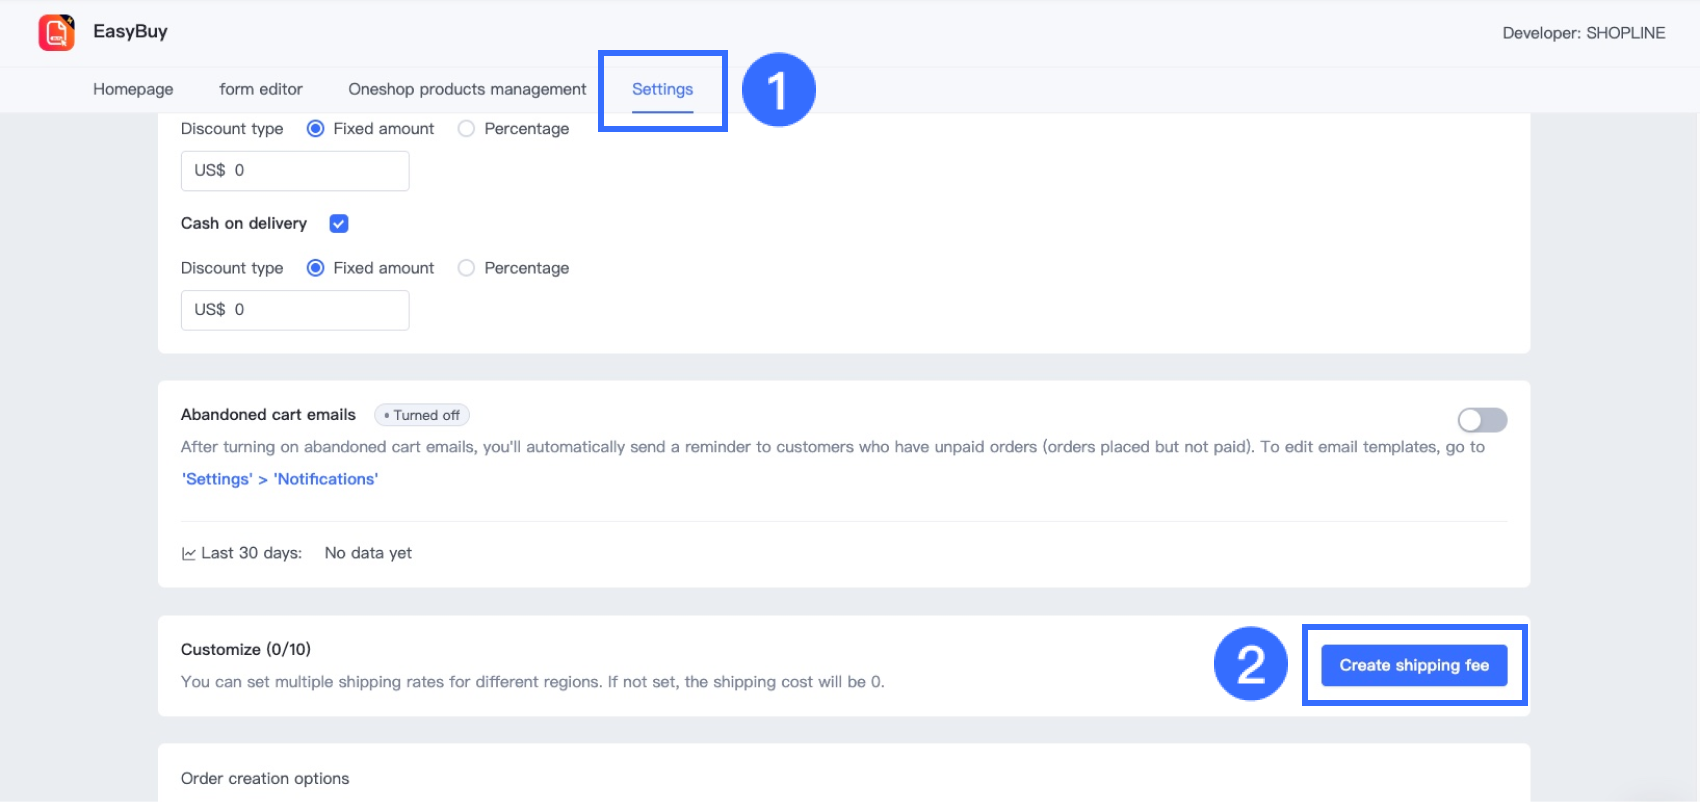Go to Oneshop products management tab
The height and width of the screenshot is (802, 1700).
tap(467, 89)
